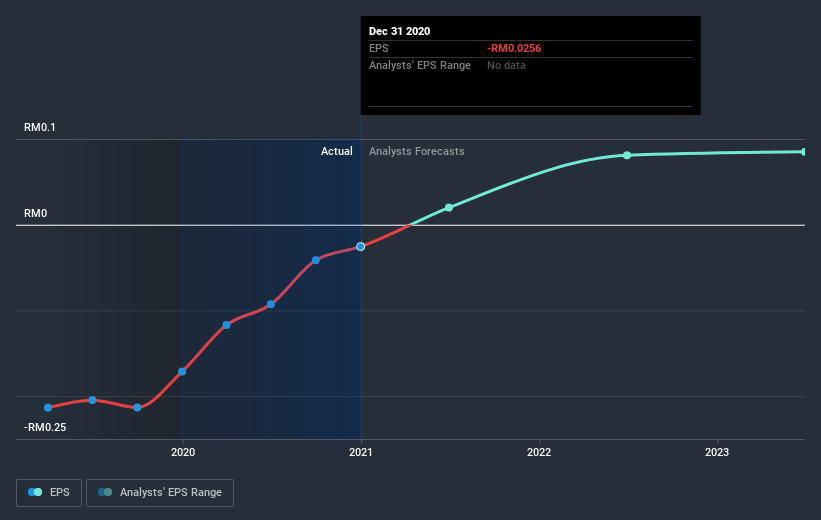Click the 'No data' text in tooltip

pyautogui.click(x=506, y=65)
